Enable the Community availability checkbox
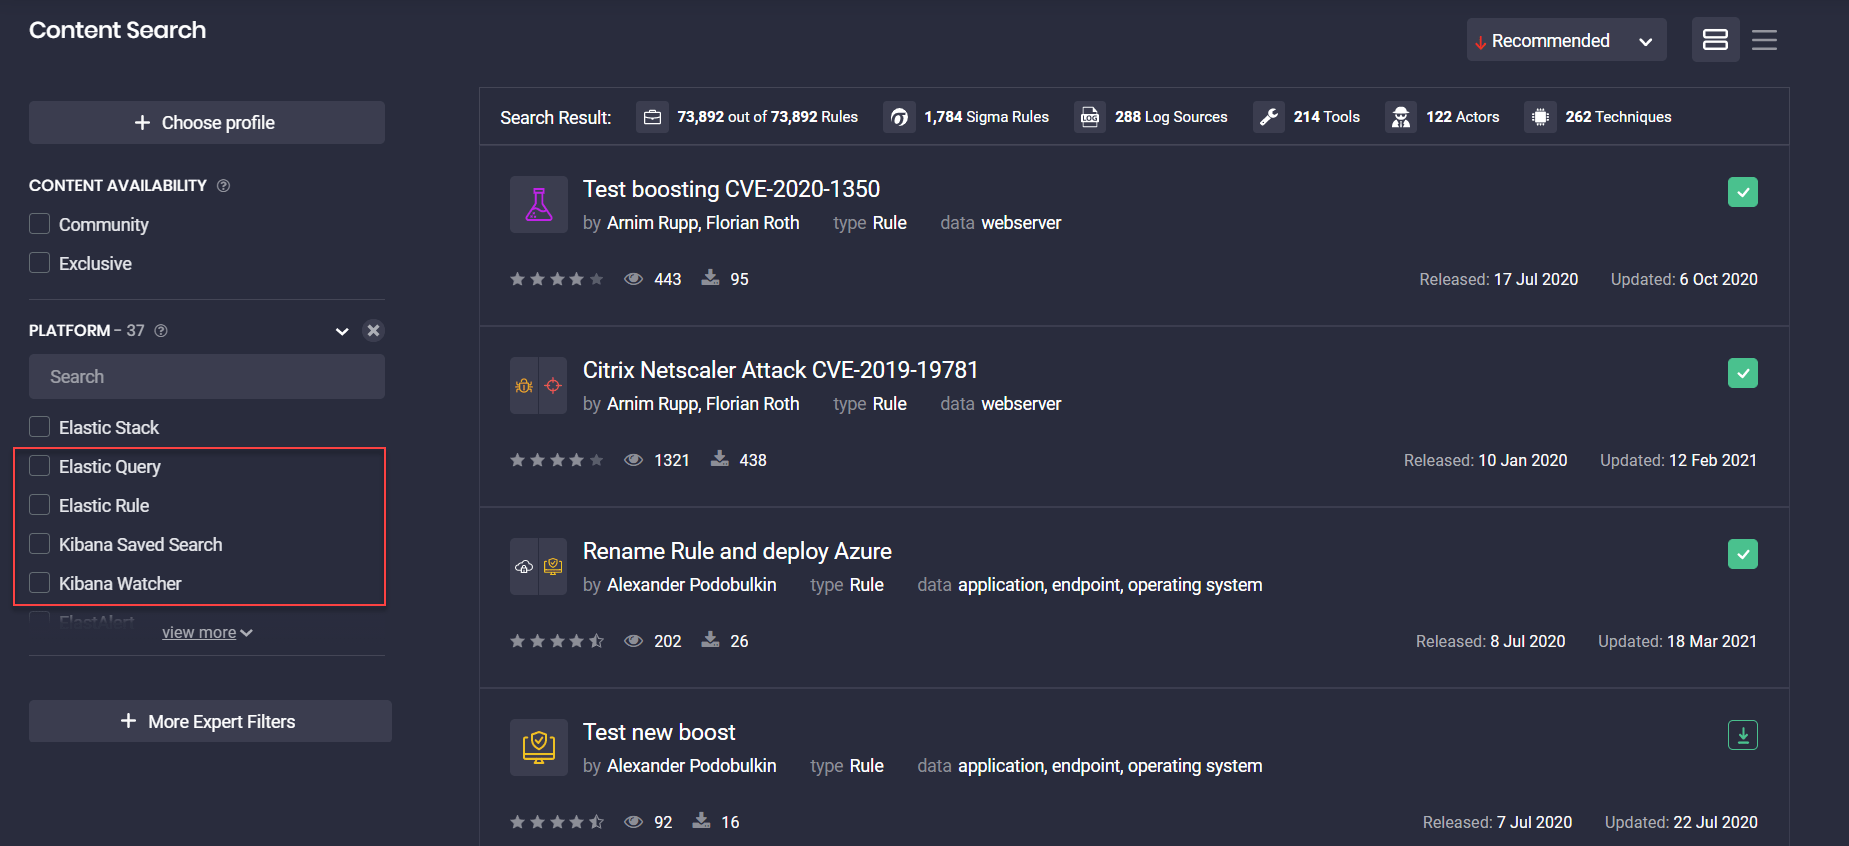 point(40,224)
